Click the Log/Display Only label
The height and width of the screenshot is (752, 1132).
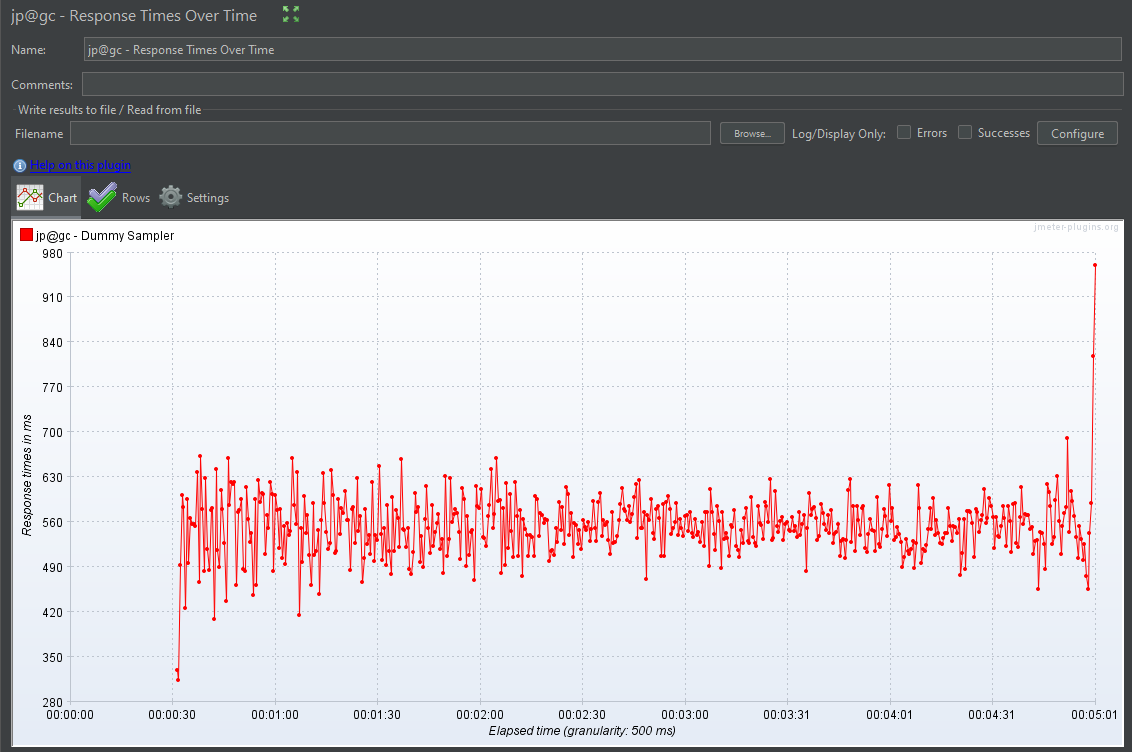point(838,134)
